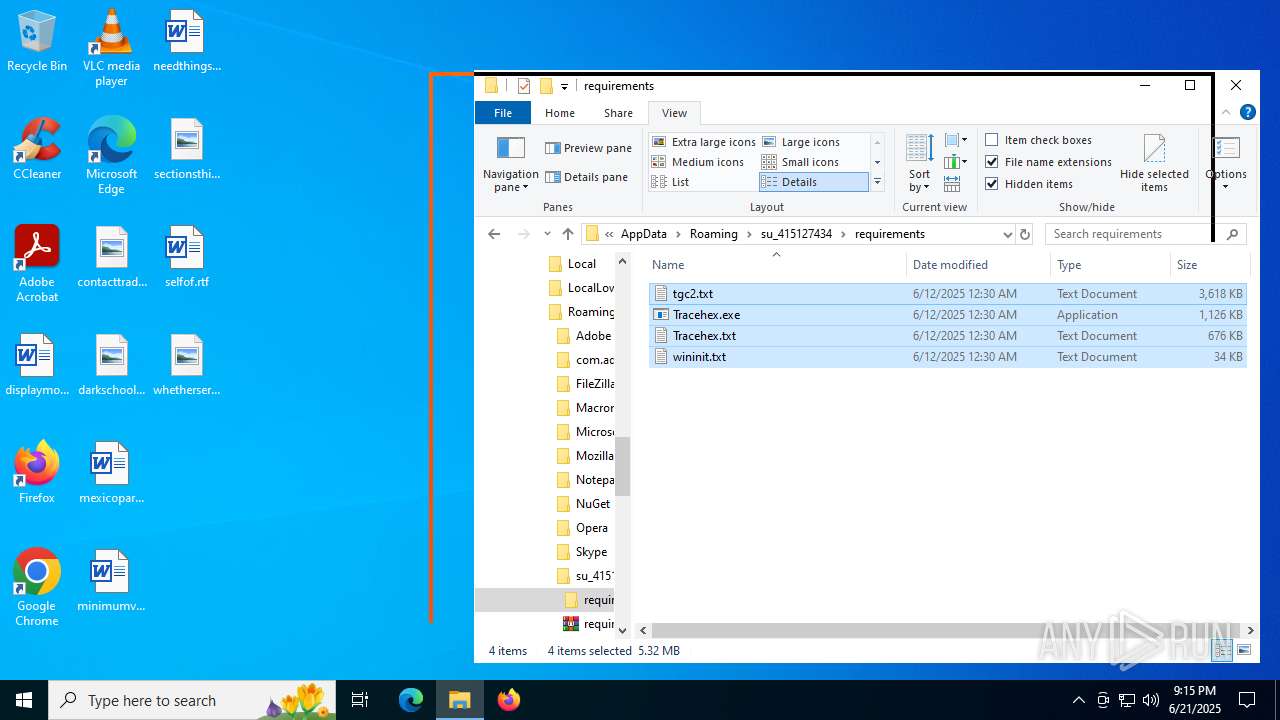The height and width of the screenshot is (720, 1280).
Task: Switch to Small icons layout
Action: [x=800, y=162]
